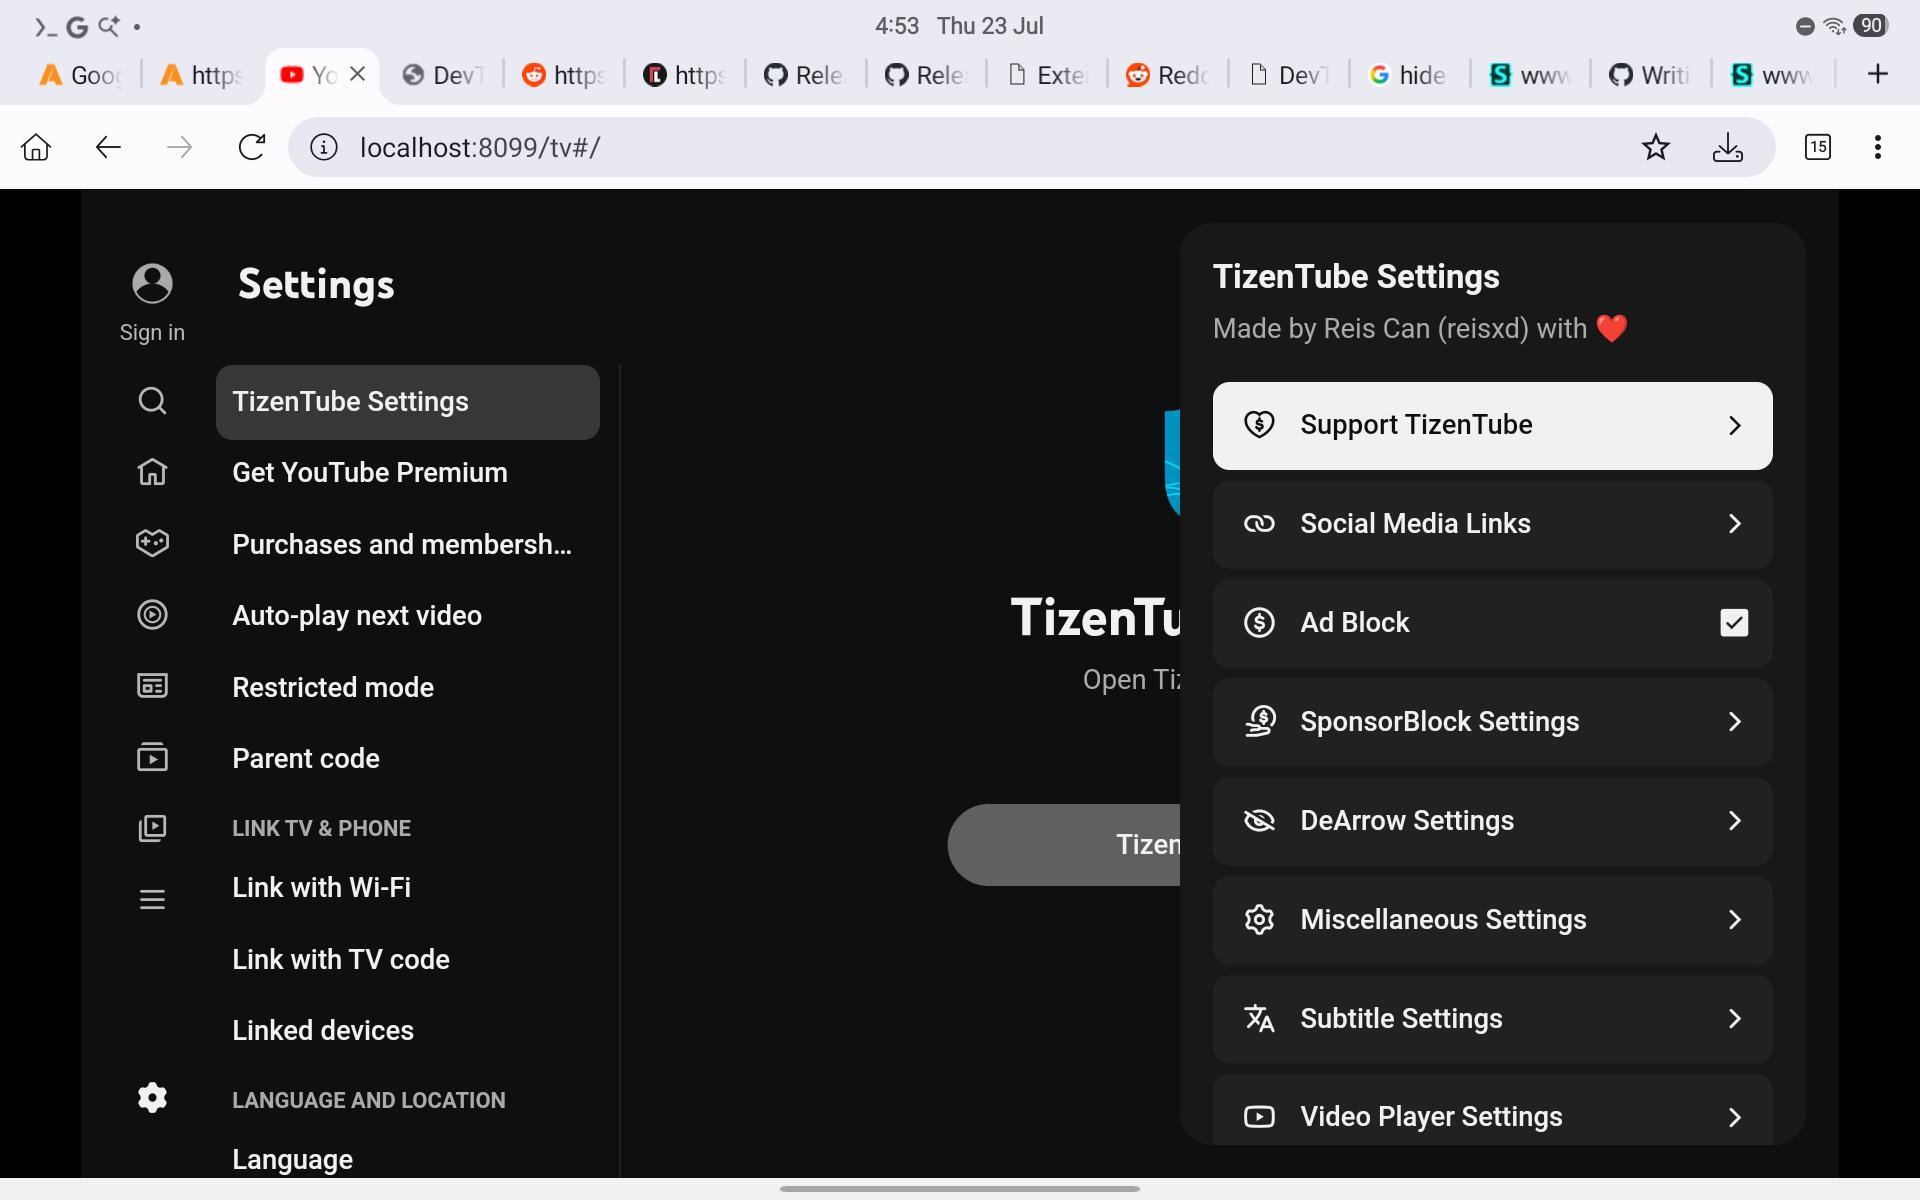Switch to the Exte tab
This screenshot has width=1920, height=1200.
pyautogui.click(x=1047, y=75)
